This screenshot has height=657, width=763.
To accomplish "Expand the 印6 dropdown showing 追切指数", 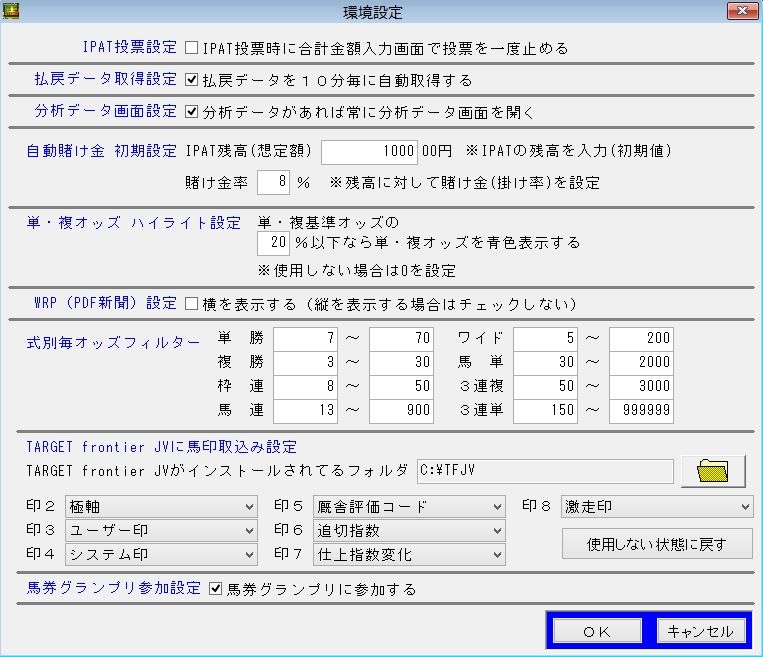I will 409,530.
